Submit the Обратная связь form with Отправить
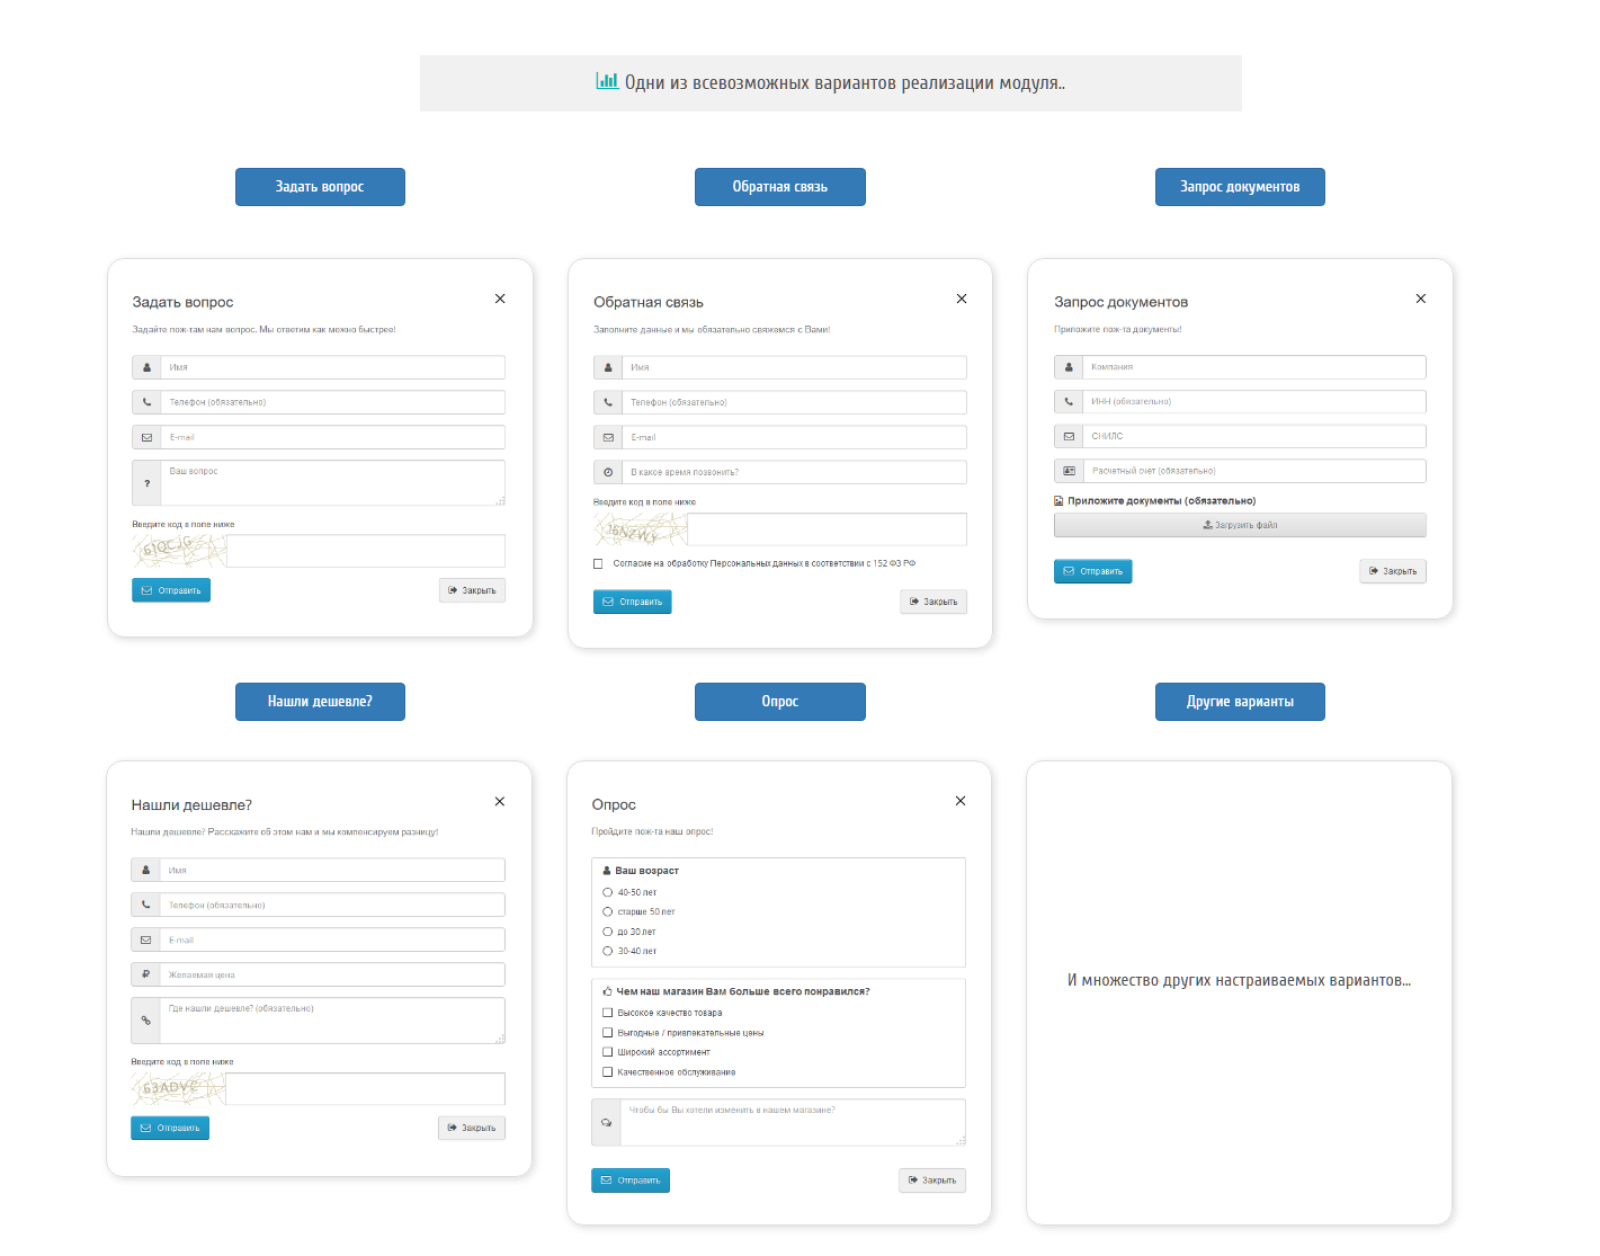This screenshot has width=1600, height=1256. tap(632, 602)
